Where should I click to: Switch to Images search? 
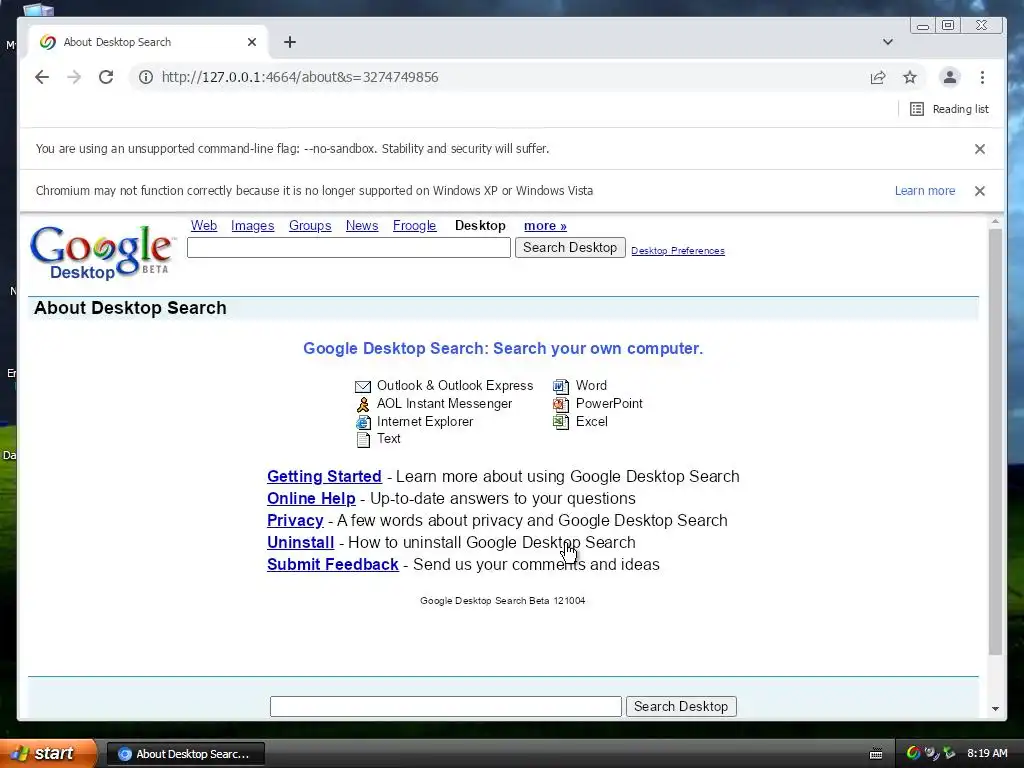[x=253, y=225]
